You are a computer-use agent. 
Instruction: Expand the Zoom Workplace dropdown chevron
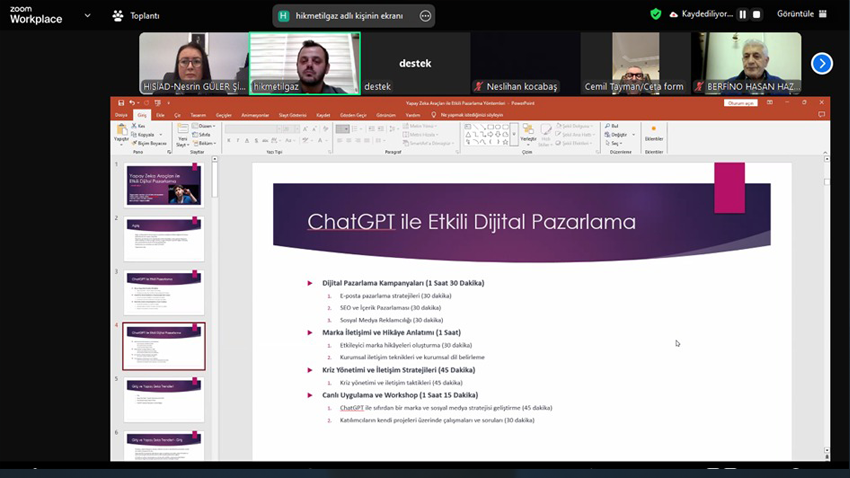coord(87,15)
